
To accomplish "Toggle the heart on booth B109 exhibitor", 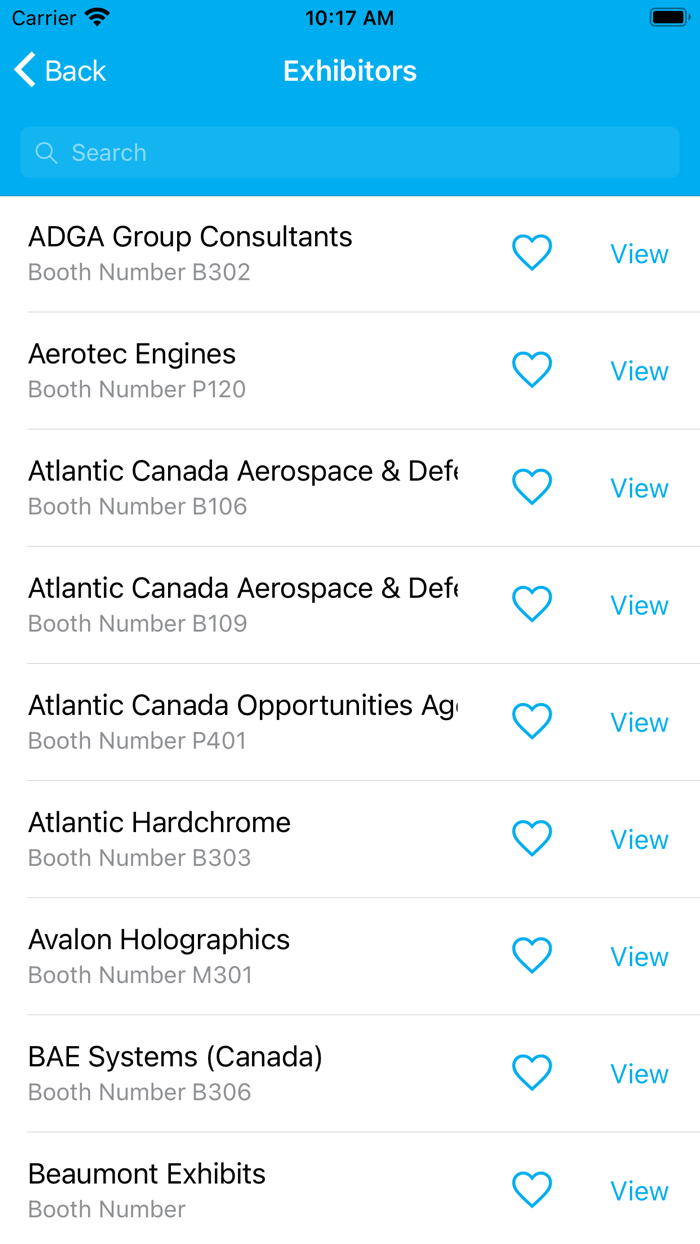I will click(532, 604).
